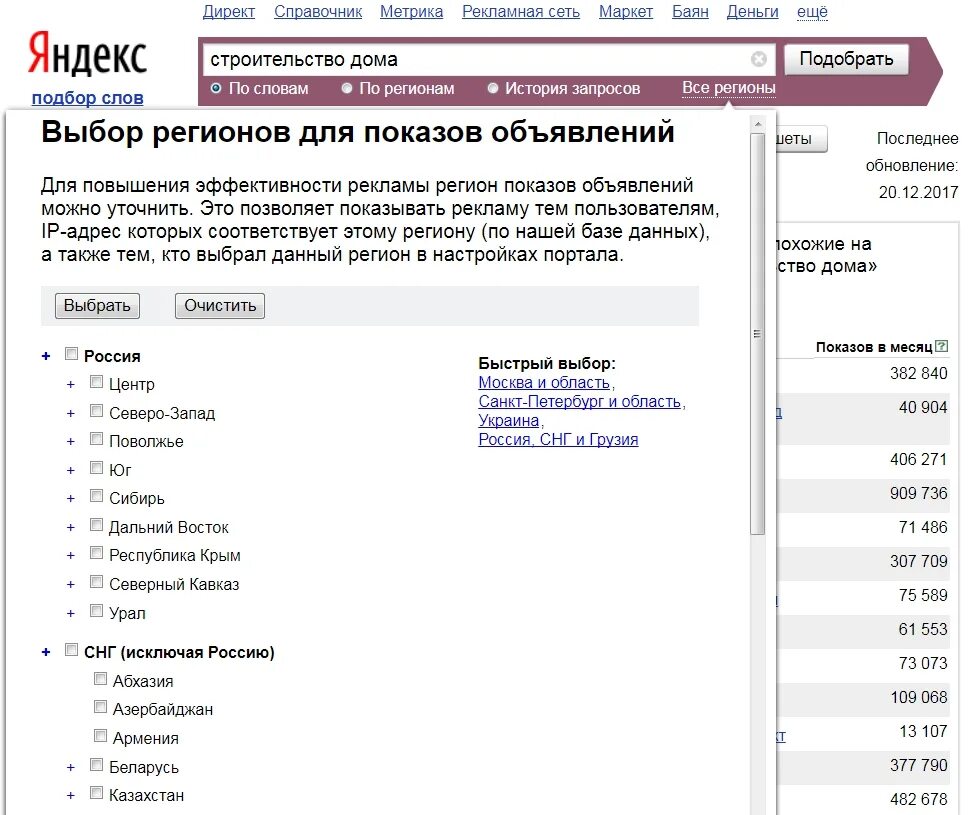Open the Все регионы region selector

[x=728, y=88]
